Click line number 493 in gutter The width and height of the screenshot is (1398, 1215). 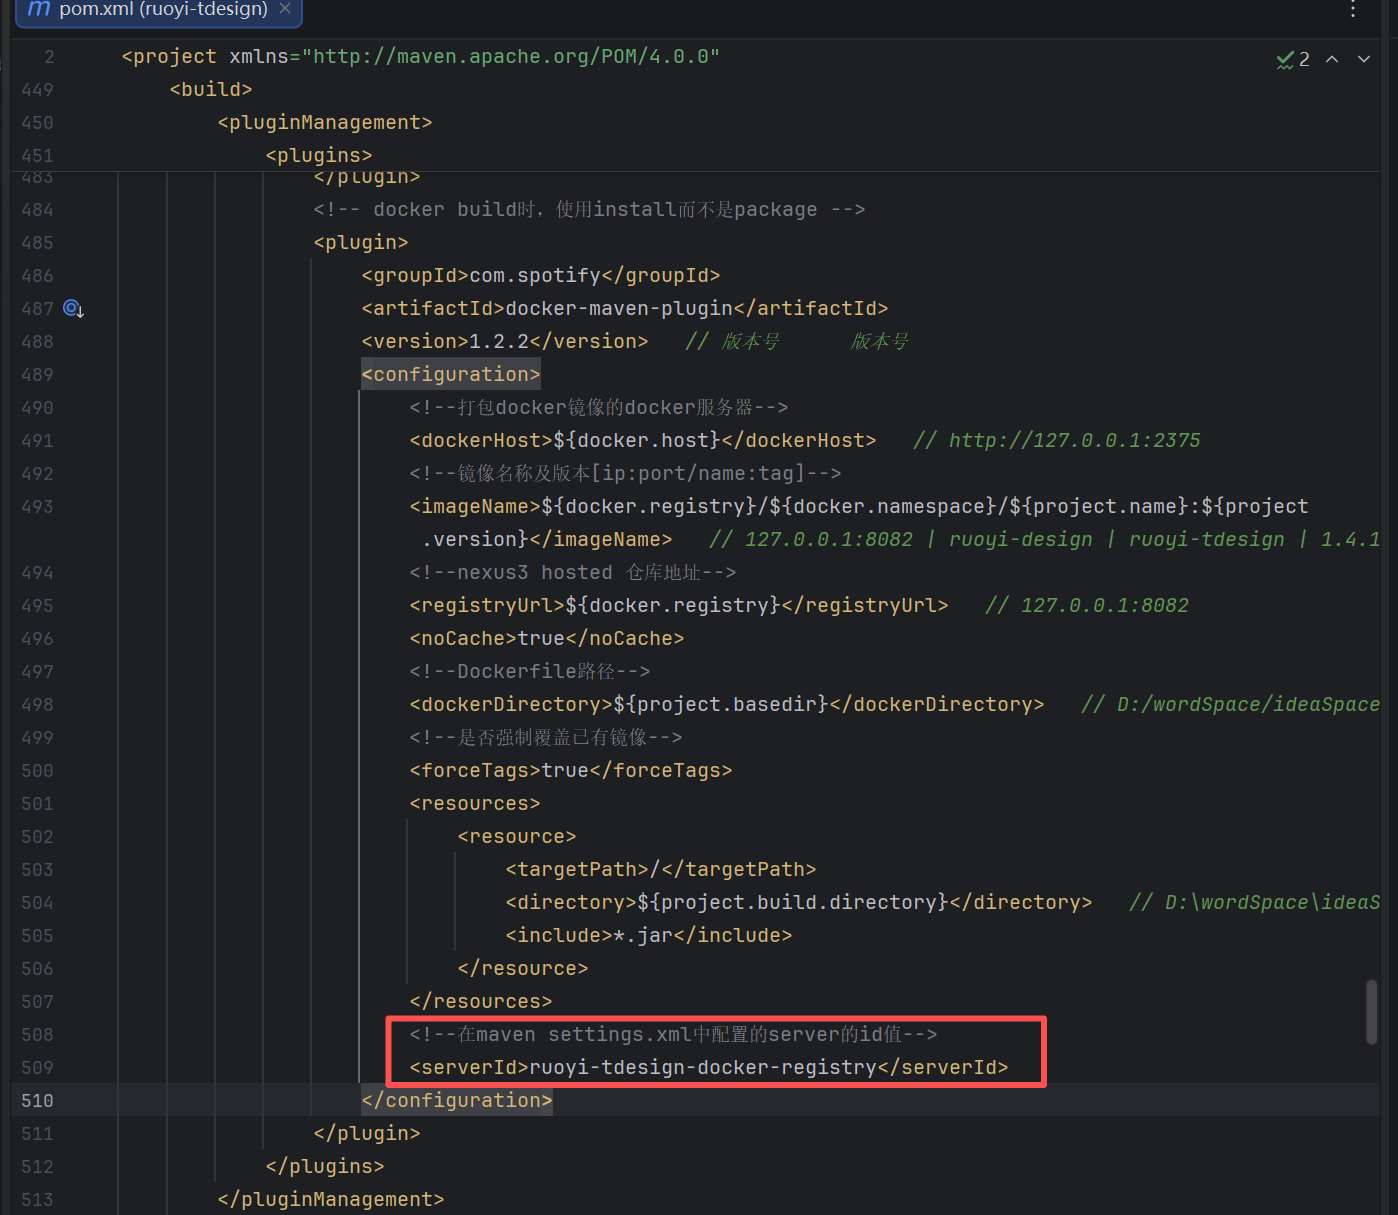point(37,506)
